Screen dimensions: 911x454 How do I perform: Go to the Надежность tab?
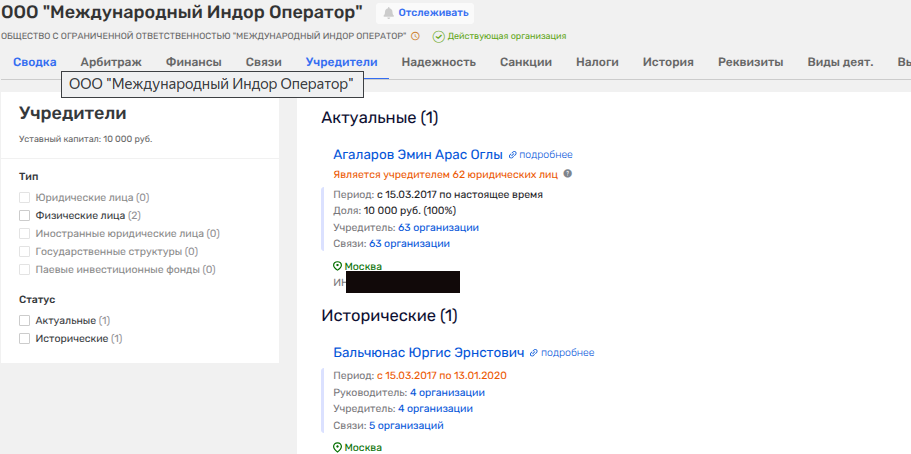pyautogui.click(x=438, y=62)
